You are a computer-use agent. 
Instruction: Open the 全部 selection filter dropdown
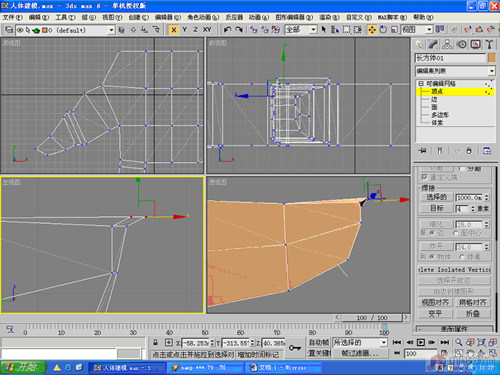tap(313, 30)
